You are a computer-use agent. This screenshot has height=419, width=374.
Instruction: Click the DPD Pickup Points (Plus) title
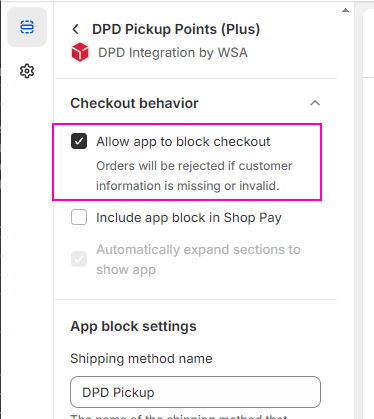click(176, 29)
